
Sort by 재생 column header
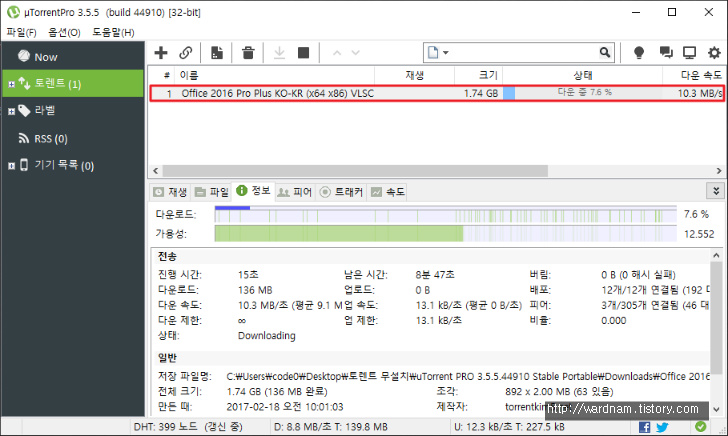click(414, 75)
